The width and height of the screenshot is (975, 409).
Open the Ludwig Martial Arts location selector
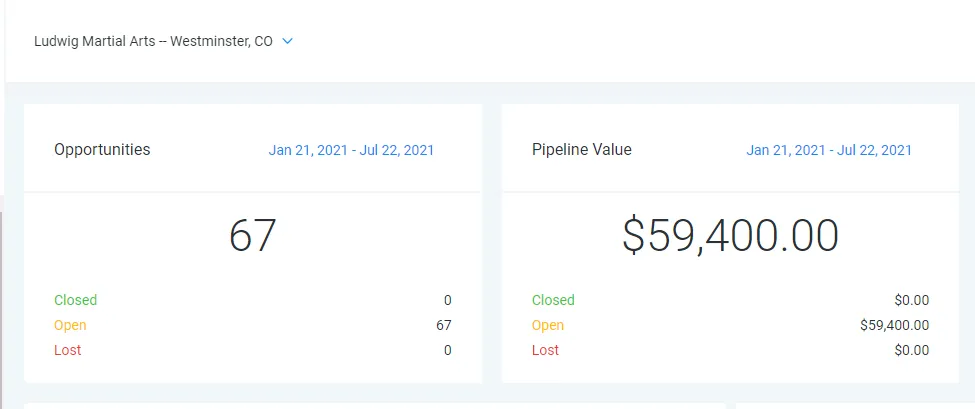153,42
